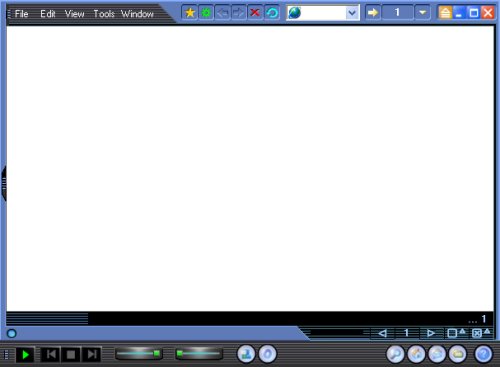This screenshot has width=500, height=367.
Task: Expand the address bar dropdown arrow
Action: pos(352,13)
